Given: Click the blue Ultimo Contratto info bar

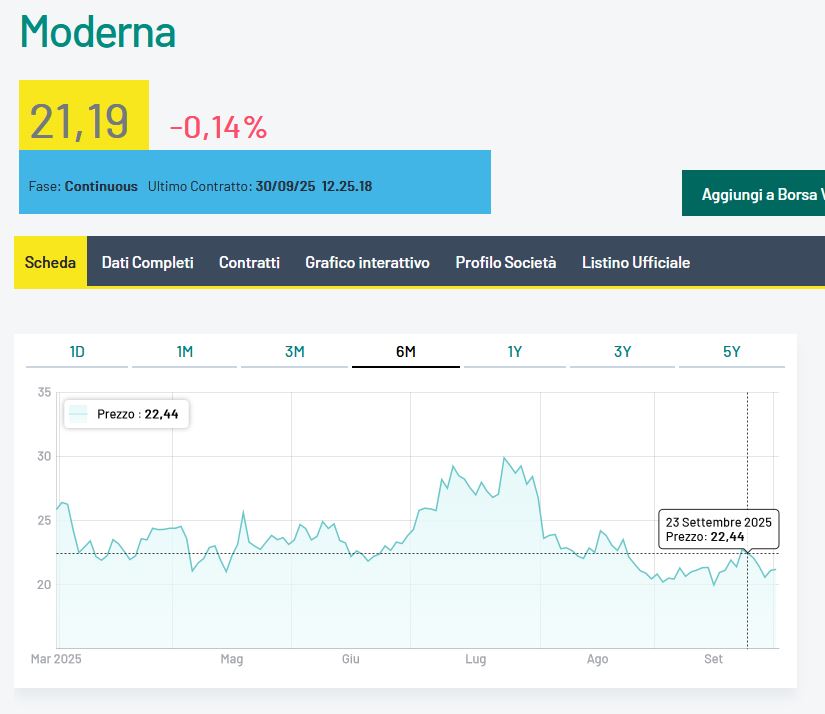Looking at the screenshot, I should click(254, 186).
